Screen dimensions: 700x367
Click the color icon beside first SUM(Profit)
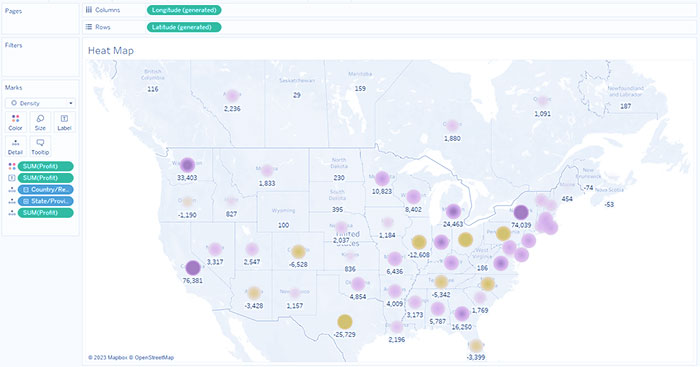point(12,166)
